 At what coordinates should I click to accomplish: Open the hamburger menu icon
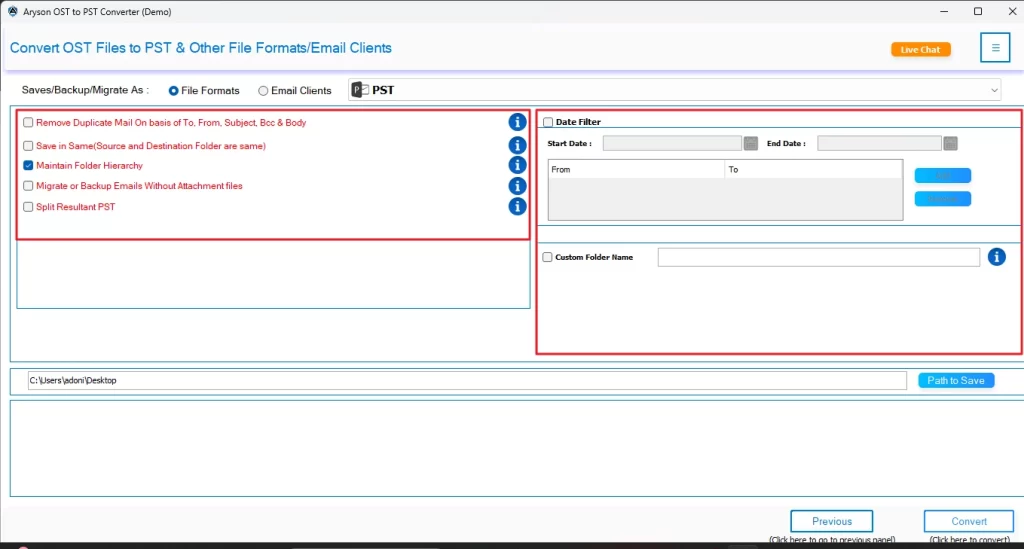(995, 48)
